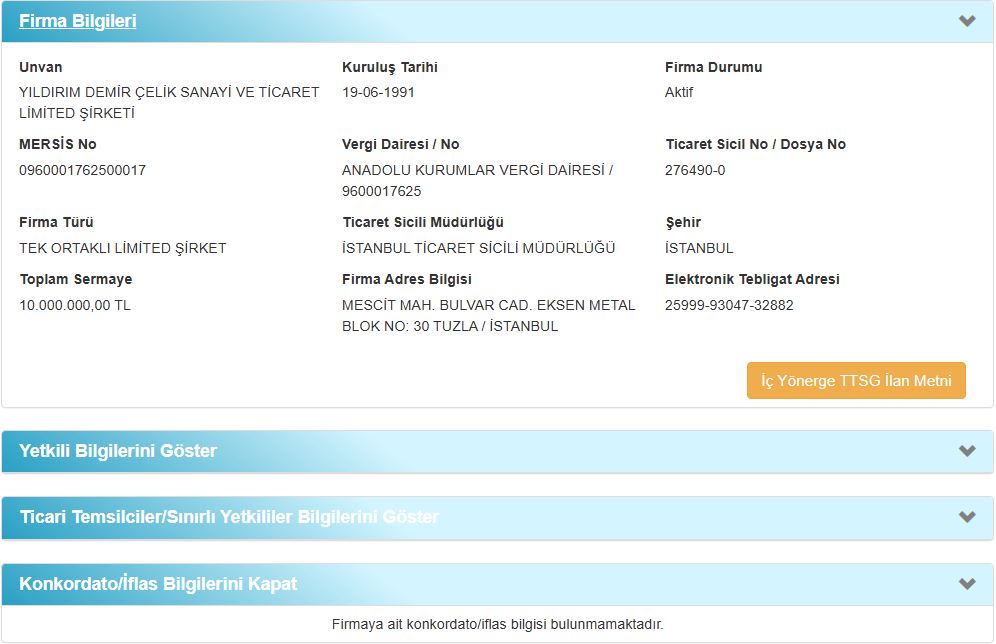Screen dimensions: 996x644
Task: Click the Elektronik Tebligat Adresi label
Action: tap(752, 279)
